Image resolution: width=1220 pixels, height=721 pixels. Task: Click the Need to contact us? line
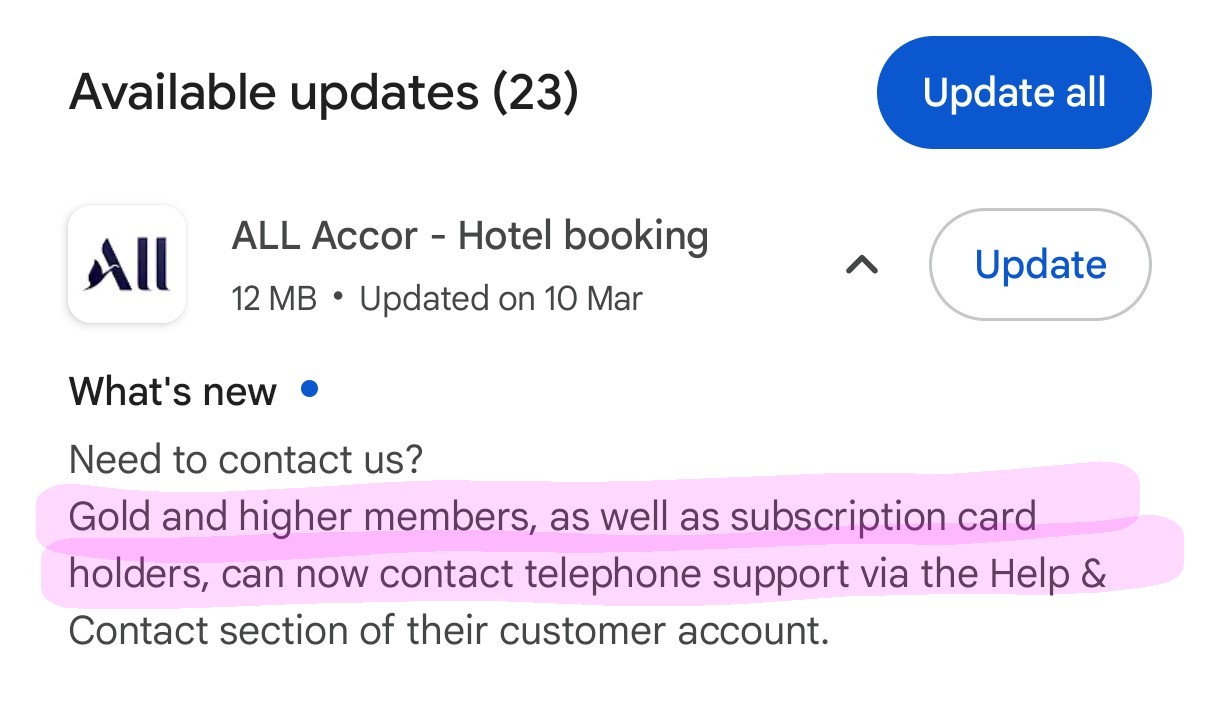pos(246,460)
